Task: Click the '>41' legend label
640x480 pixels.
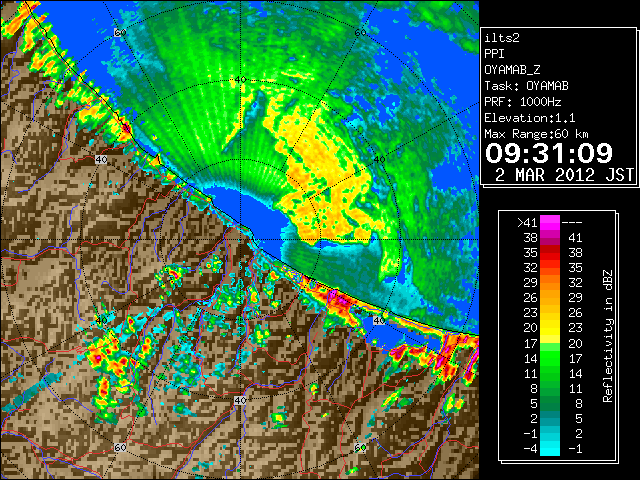Action: tap(527, 223)
